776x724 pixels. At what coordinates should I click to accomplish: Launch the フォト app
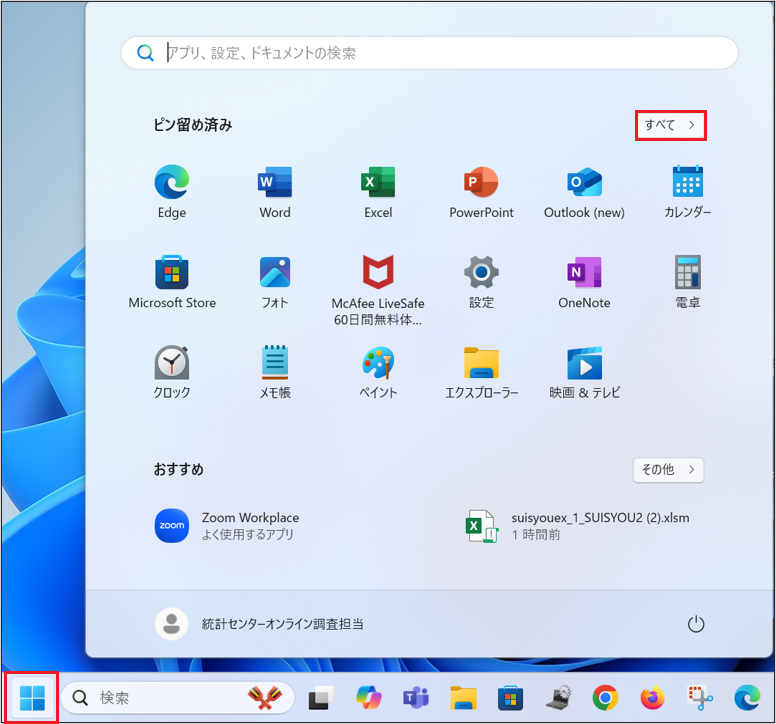click(x=275, y=282)
